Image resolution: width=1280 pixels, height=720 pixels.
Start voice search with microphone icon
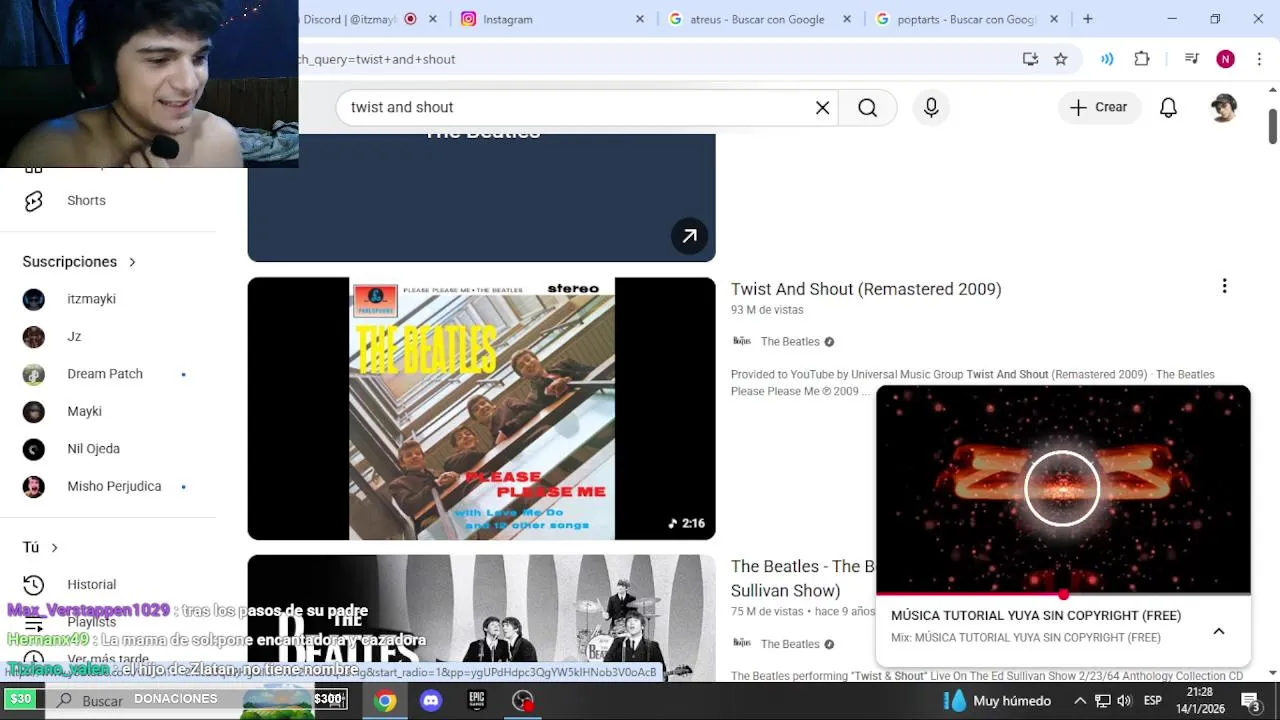(931, 107)
